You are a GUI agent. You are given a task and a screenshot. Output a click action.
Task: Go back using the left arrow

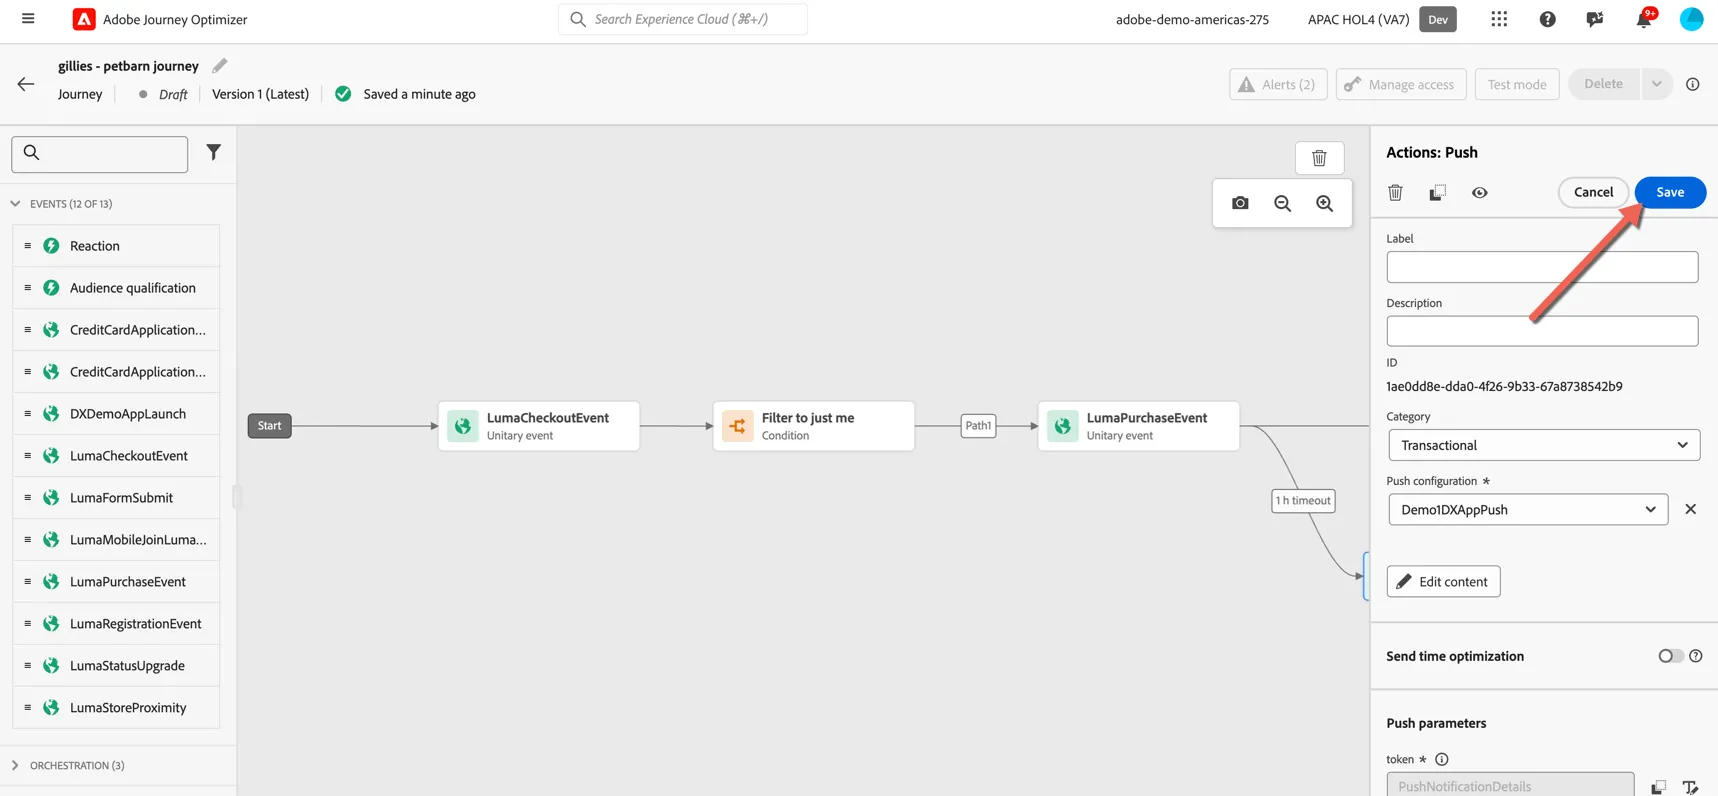[x=26, y=84]
